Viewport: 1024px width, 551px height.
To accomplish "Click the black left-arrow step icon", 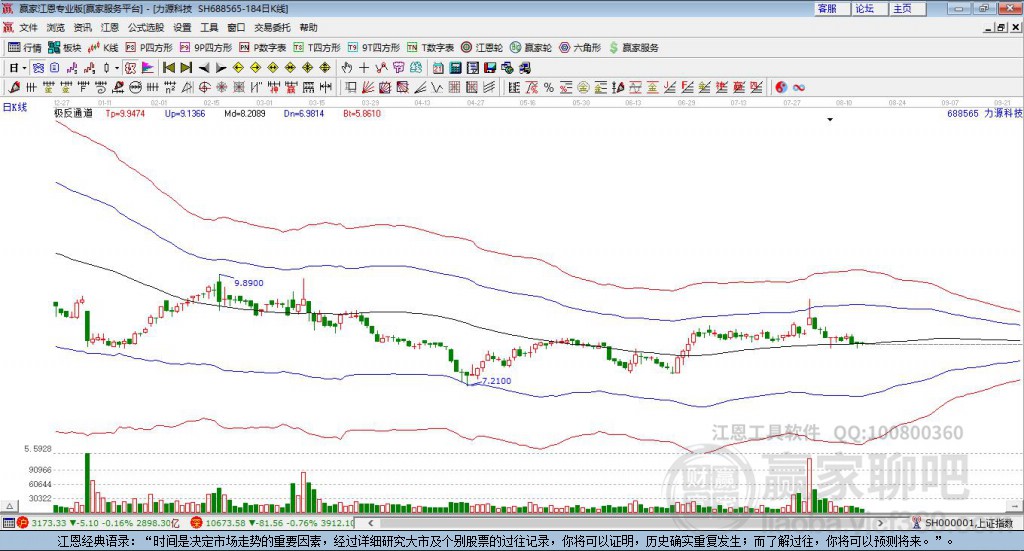I will 204,68.
